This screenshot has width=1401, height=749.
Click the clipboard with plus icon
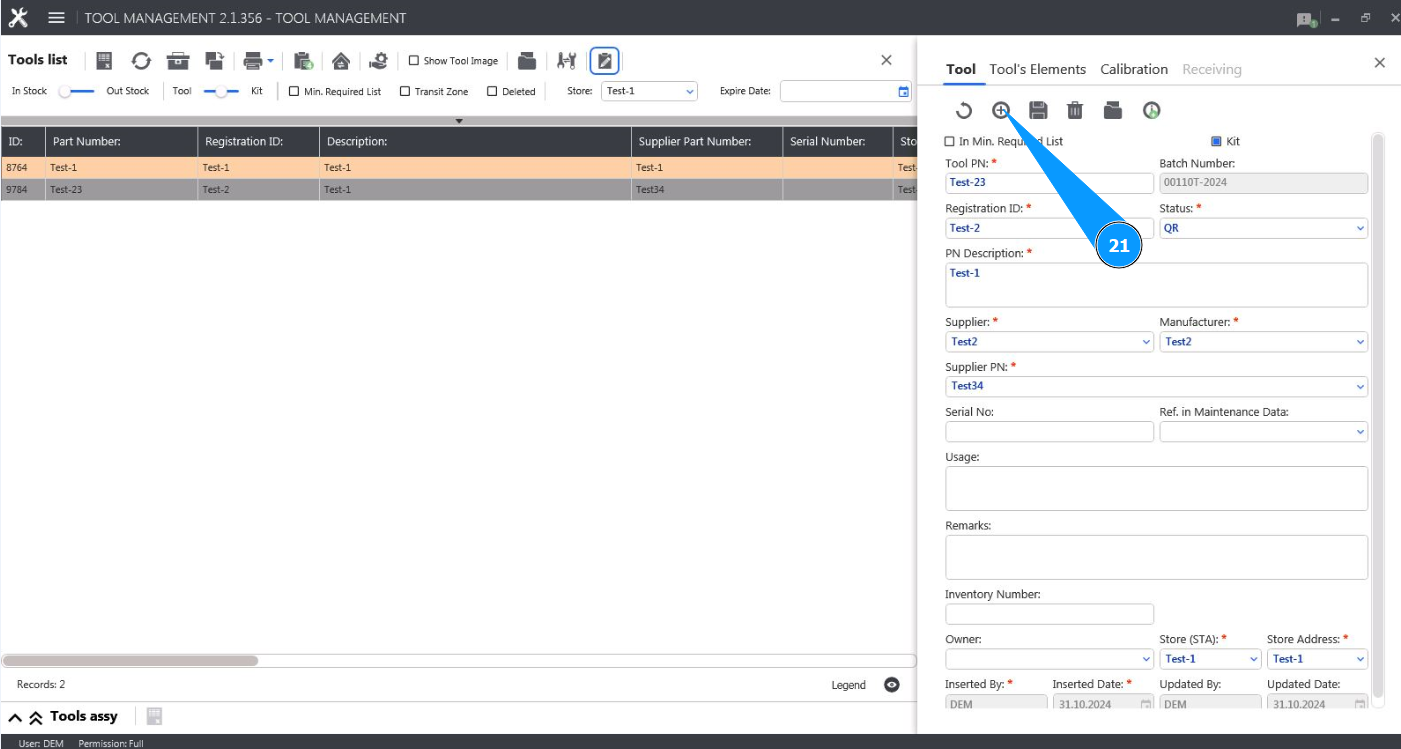(304, 61)
